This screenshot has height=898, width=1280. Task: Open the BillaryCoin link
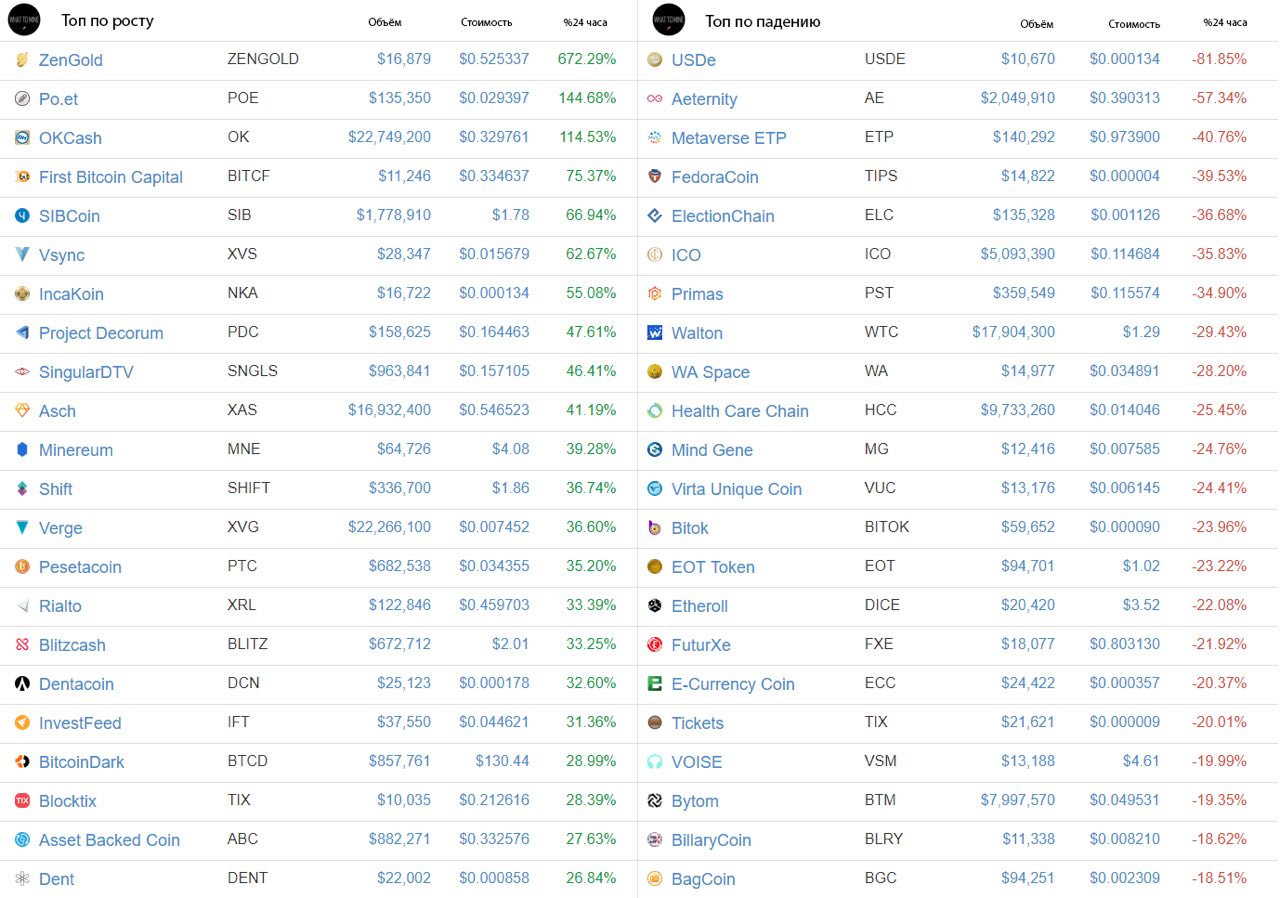click(x=711, y=840)
